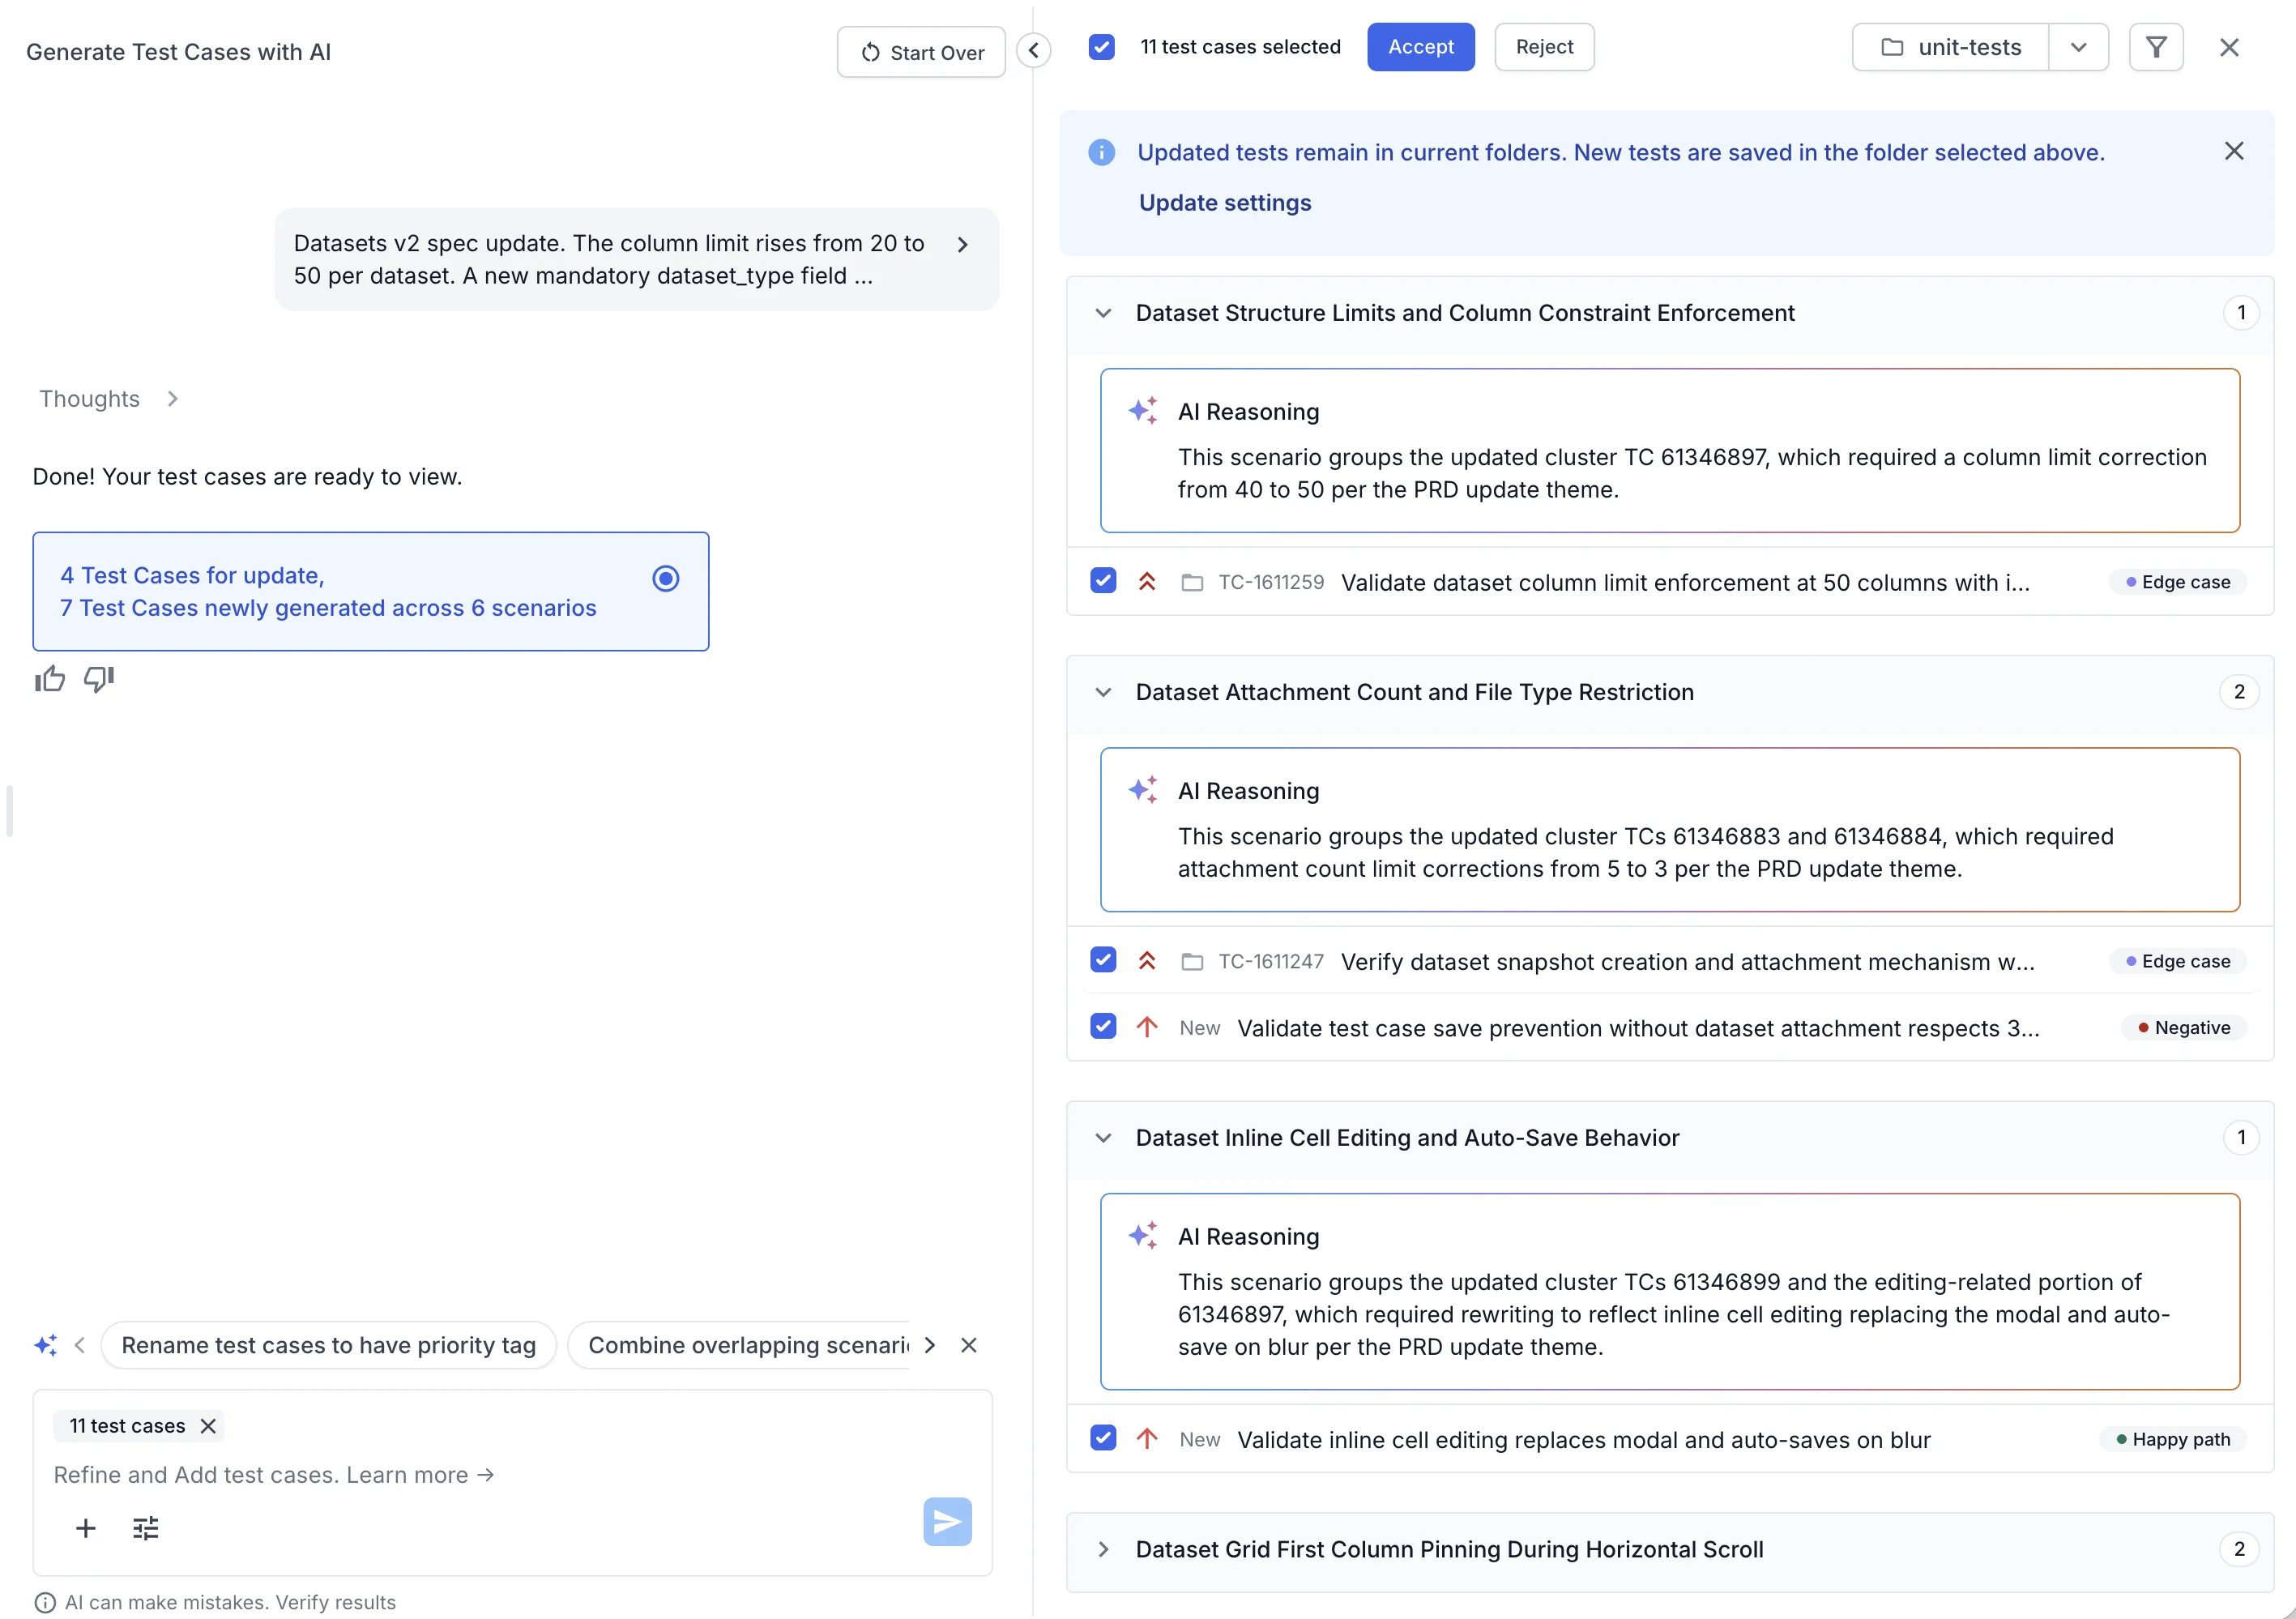This screenshot has height=1619, width=2296.
Task: Click the thumbs down feedback icon
Action: click(99, 680)
